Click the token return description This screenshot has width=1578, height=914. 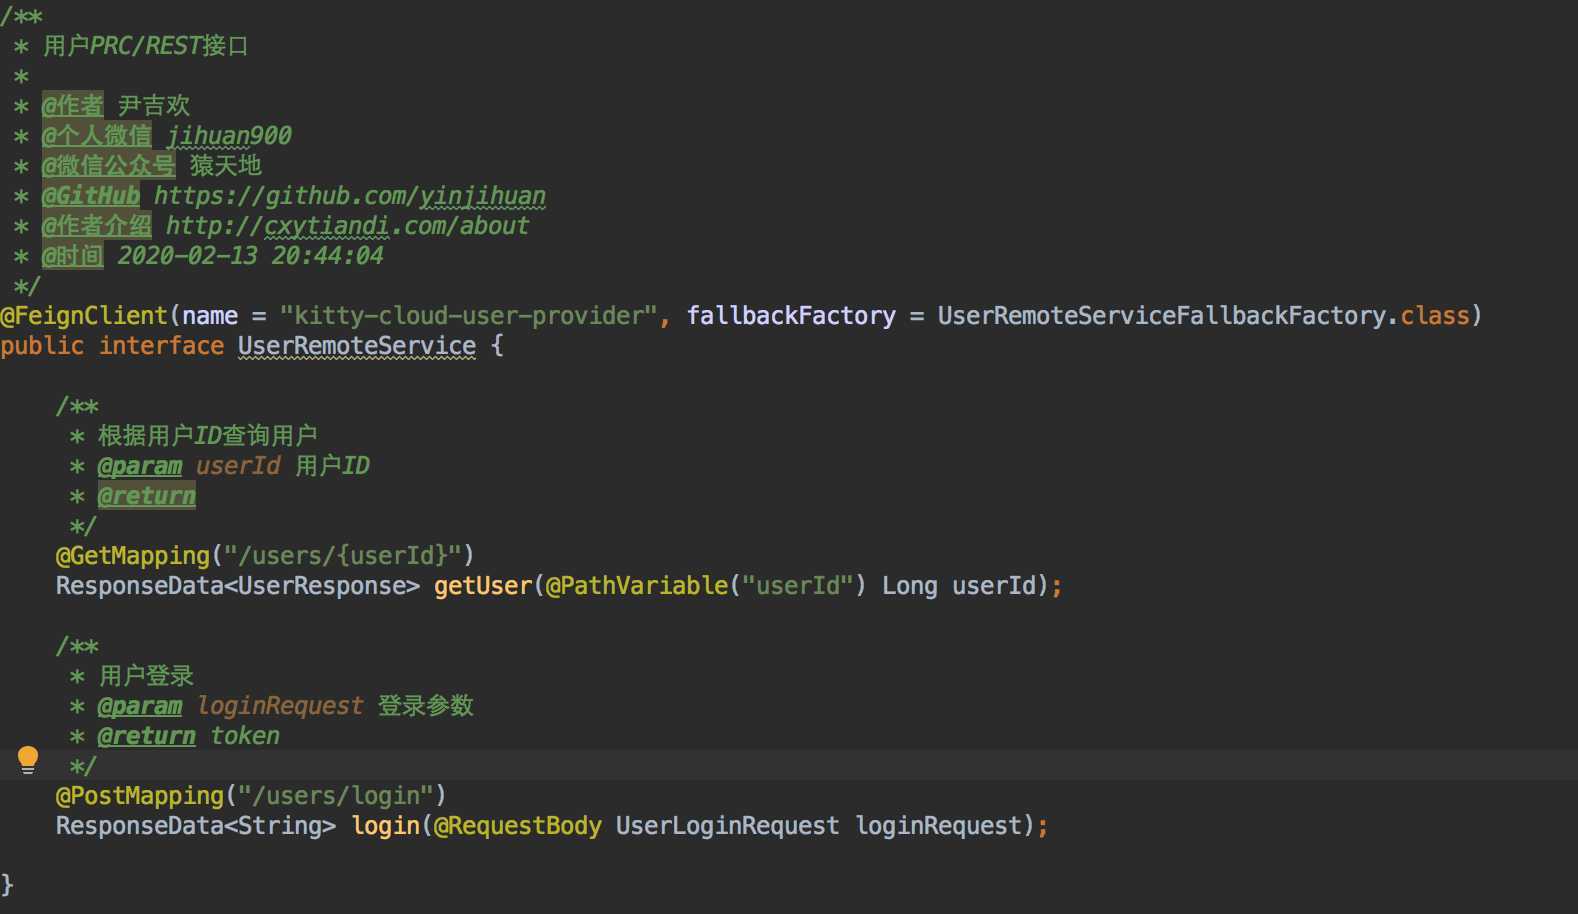pos(245,736)
